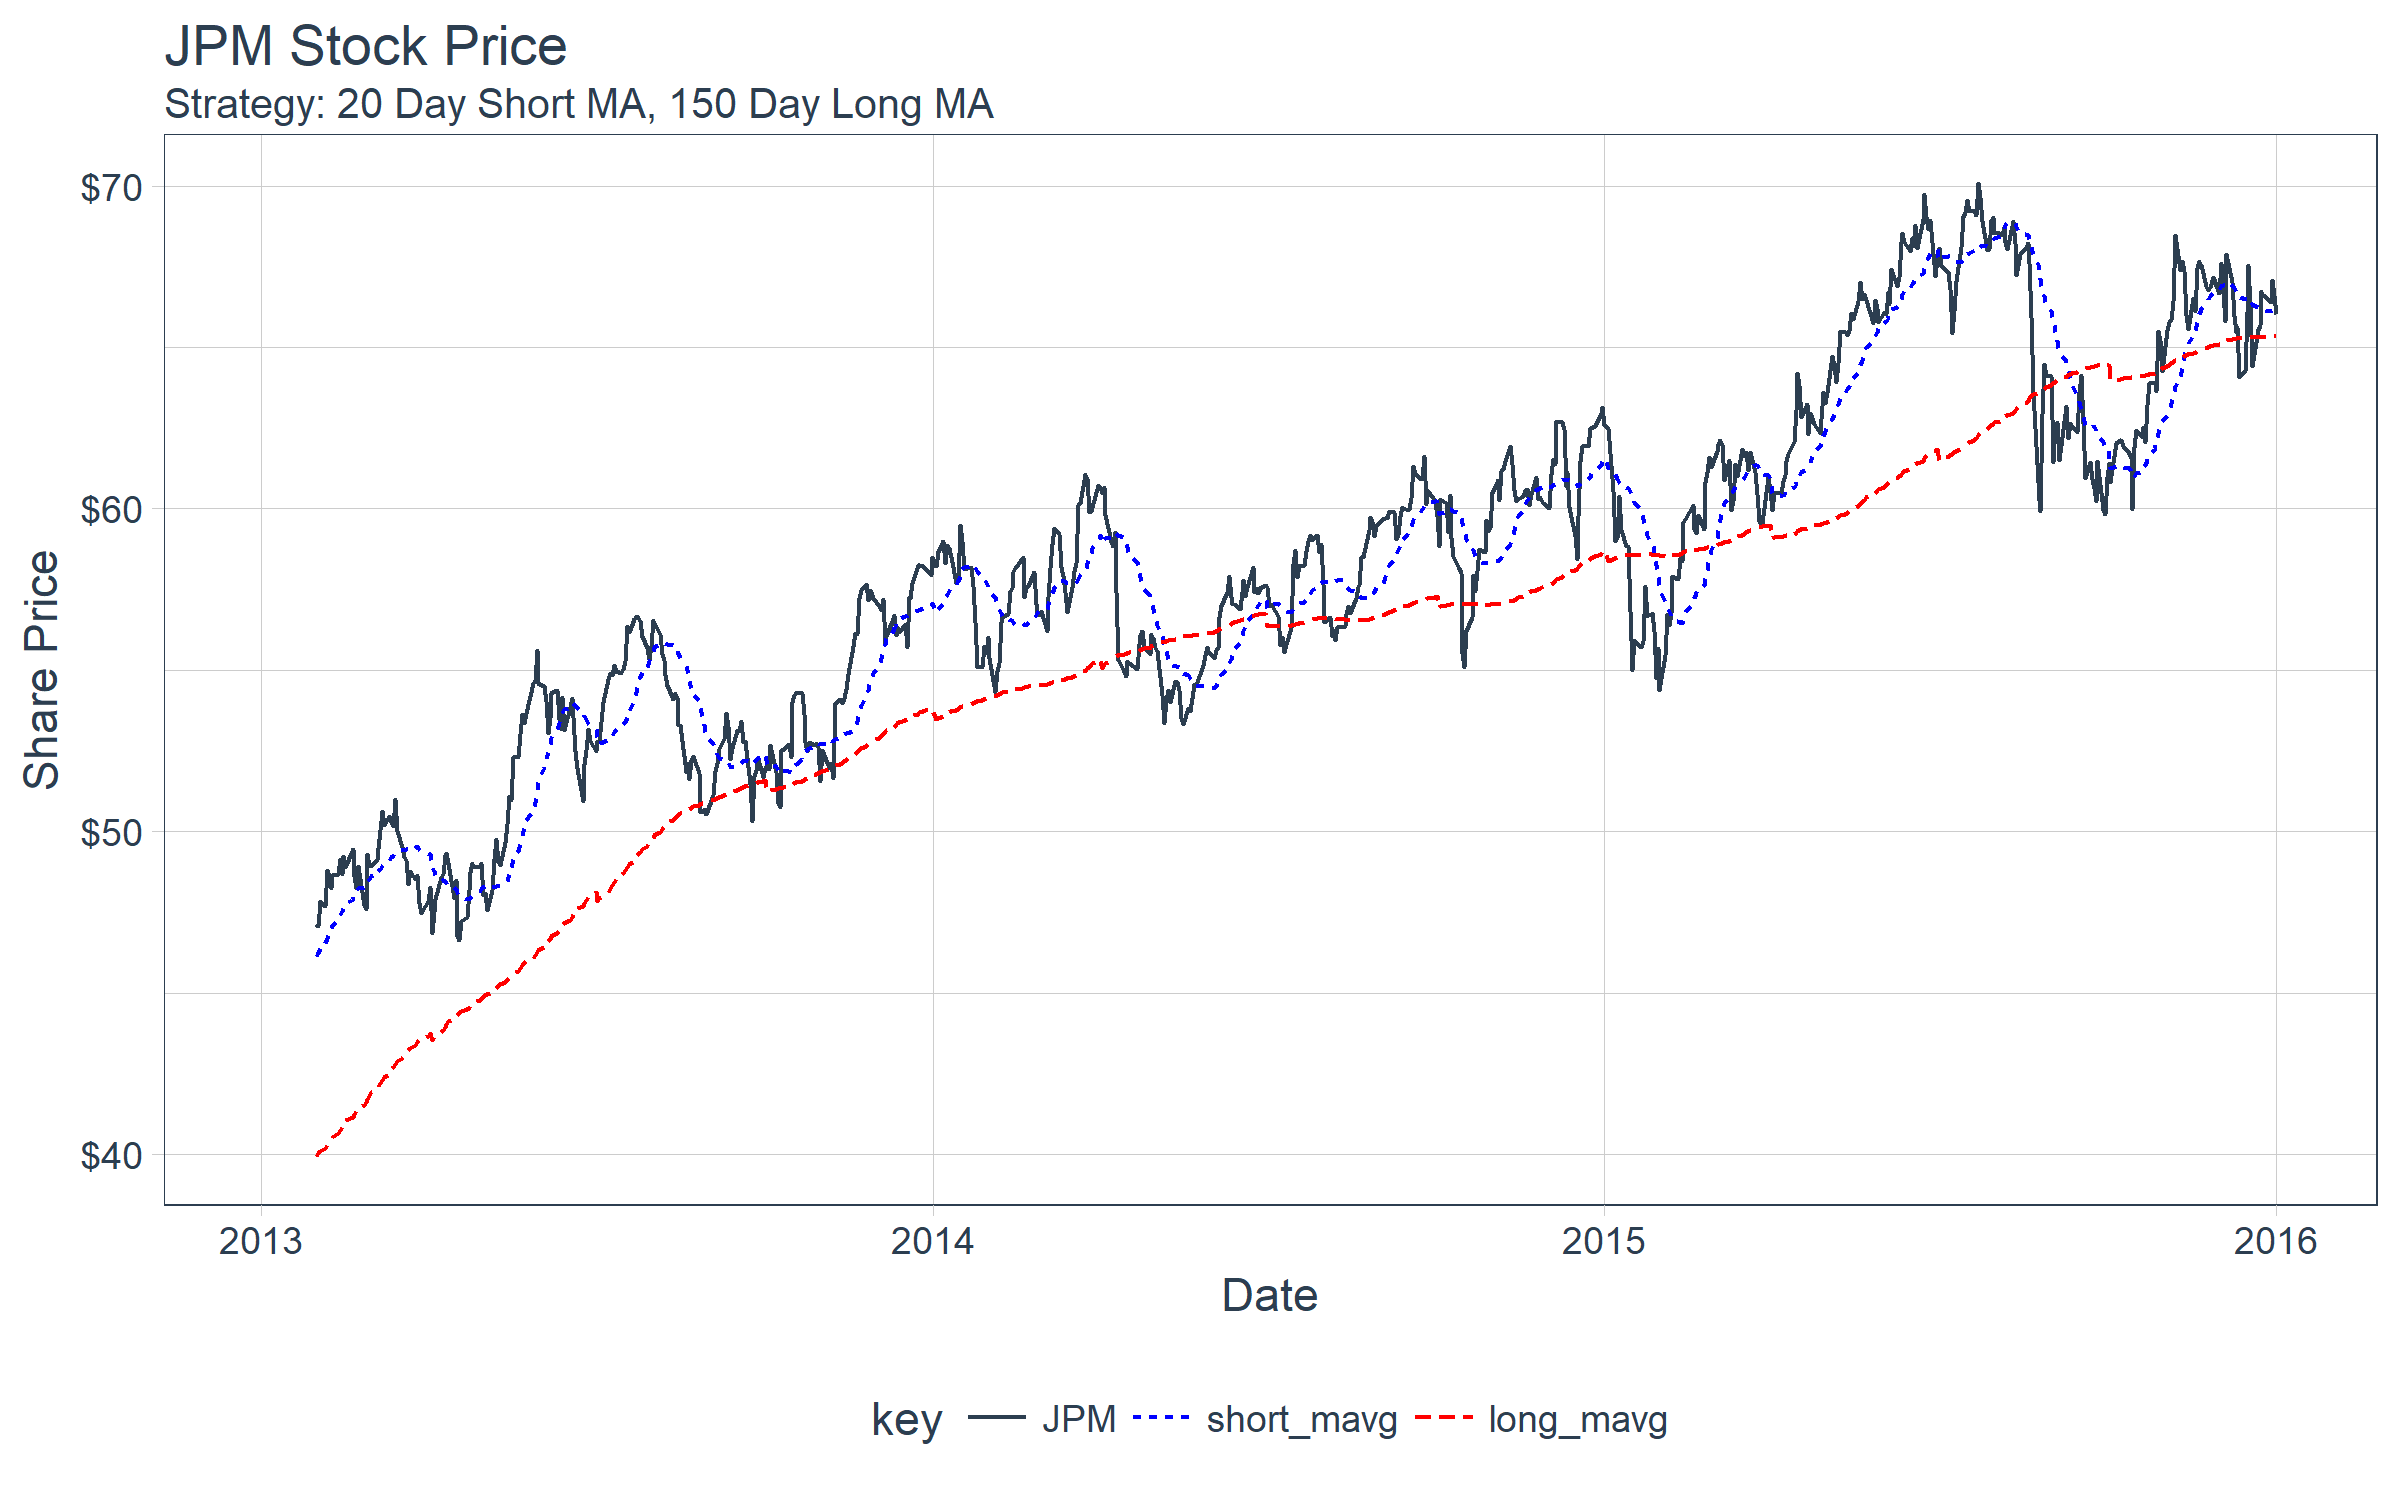Image resolution: width=2400 pixels, height=1500 pixels.
Task: Click the 'short_mavg' legend label
Action: (x=1302, y=1420)
